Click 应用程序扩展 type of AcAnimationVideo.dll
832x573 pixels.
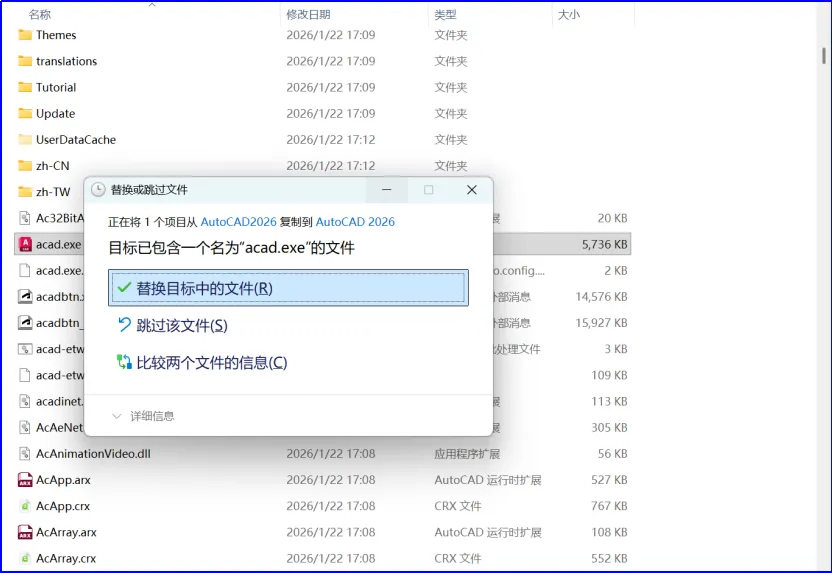(467, 454)
